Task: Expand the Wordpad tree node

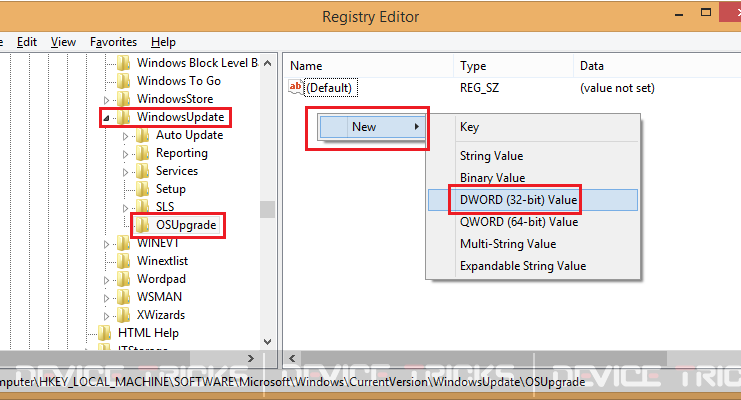Action: click(106, 280)
